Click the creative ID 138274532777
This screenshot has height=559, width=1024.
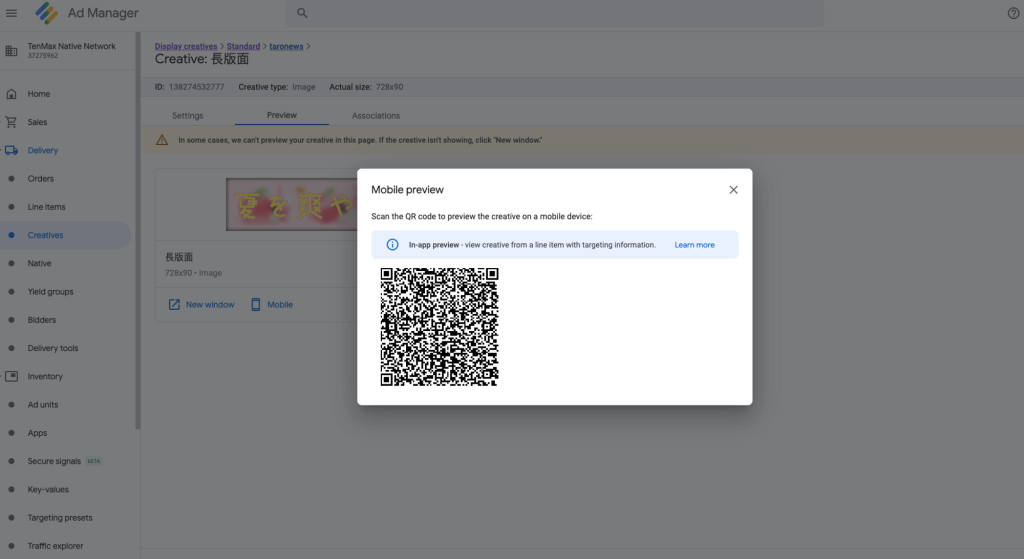[197, 87]
